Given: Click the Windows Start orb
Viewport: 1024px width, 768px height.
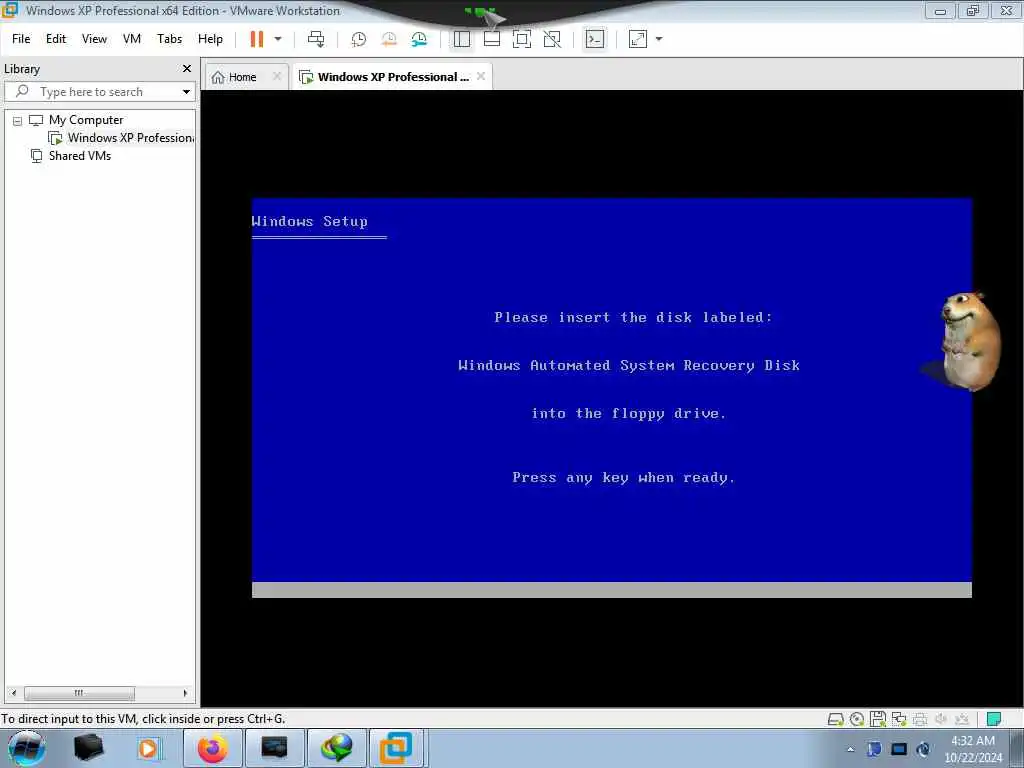Looking at the screenshot, I should [26, 748].
